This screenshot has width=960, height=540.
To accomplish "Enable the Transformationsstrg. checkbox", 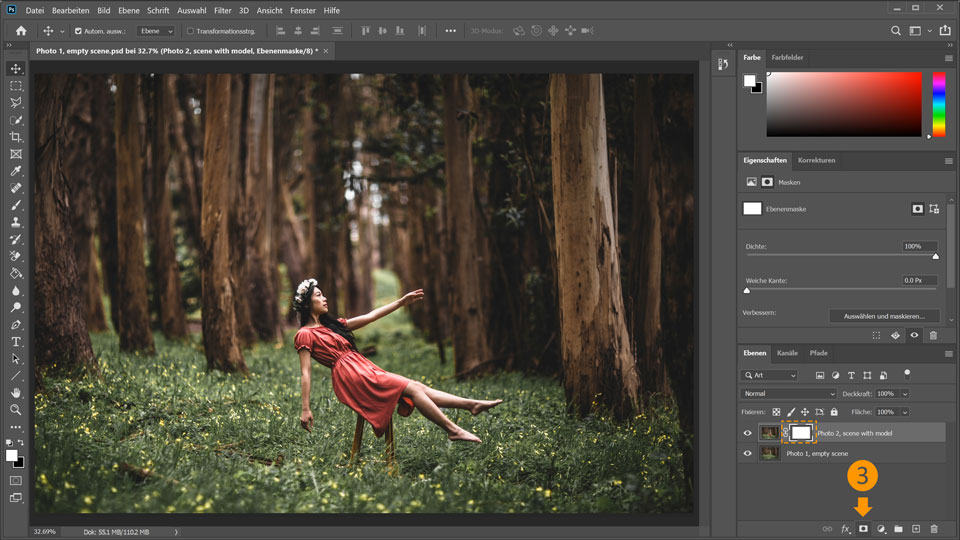I will [190, 31].
